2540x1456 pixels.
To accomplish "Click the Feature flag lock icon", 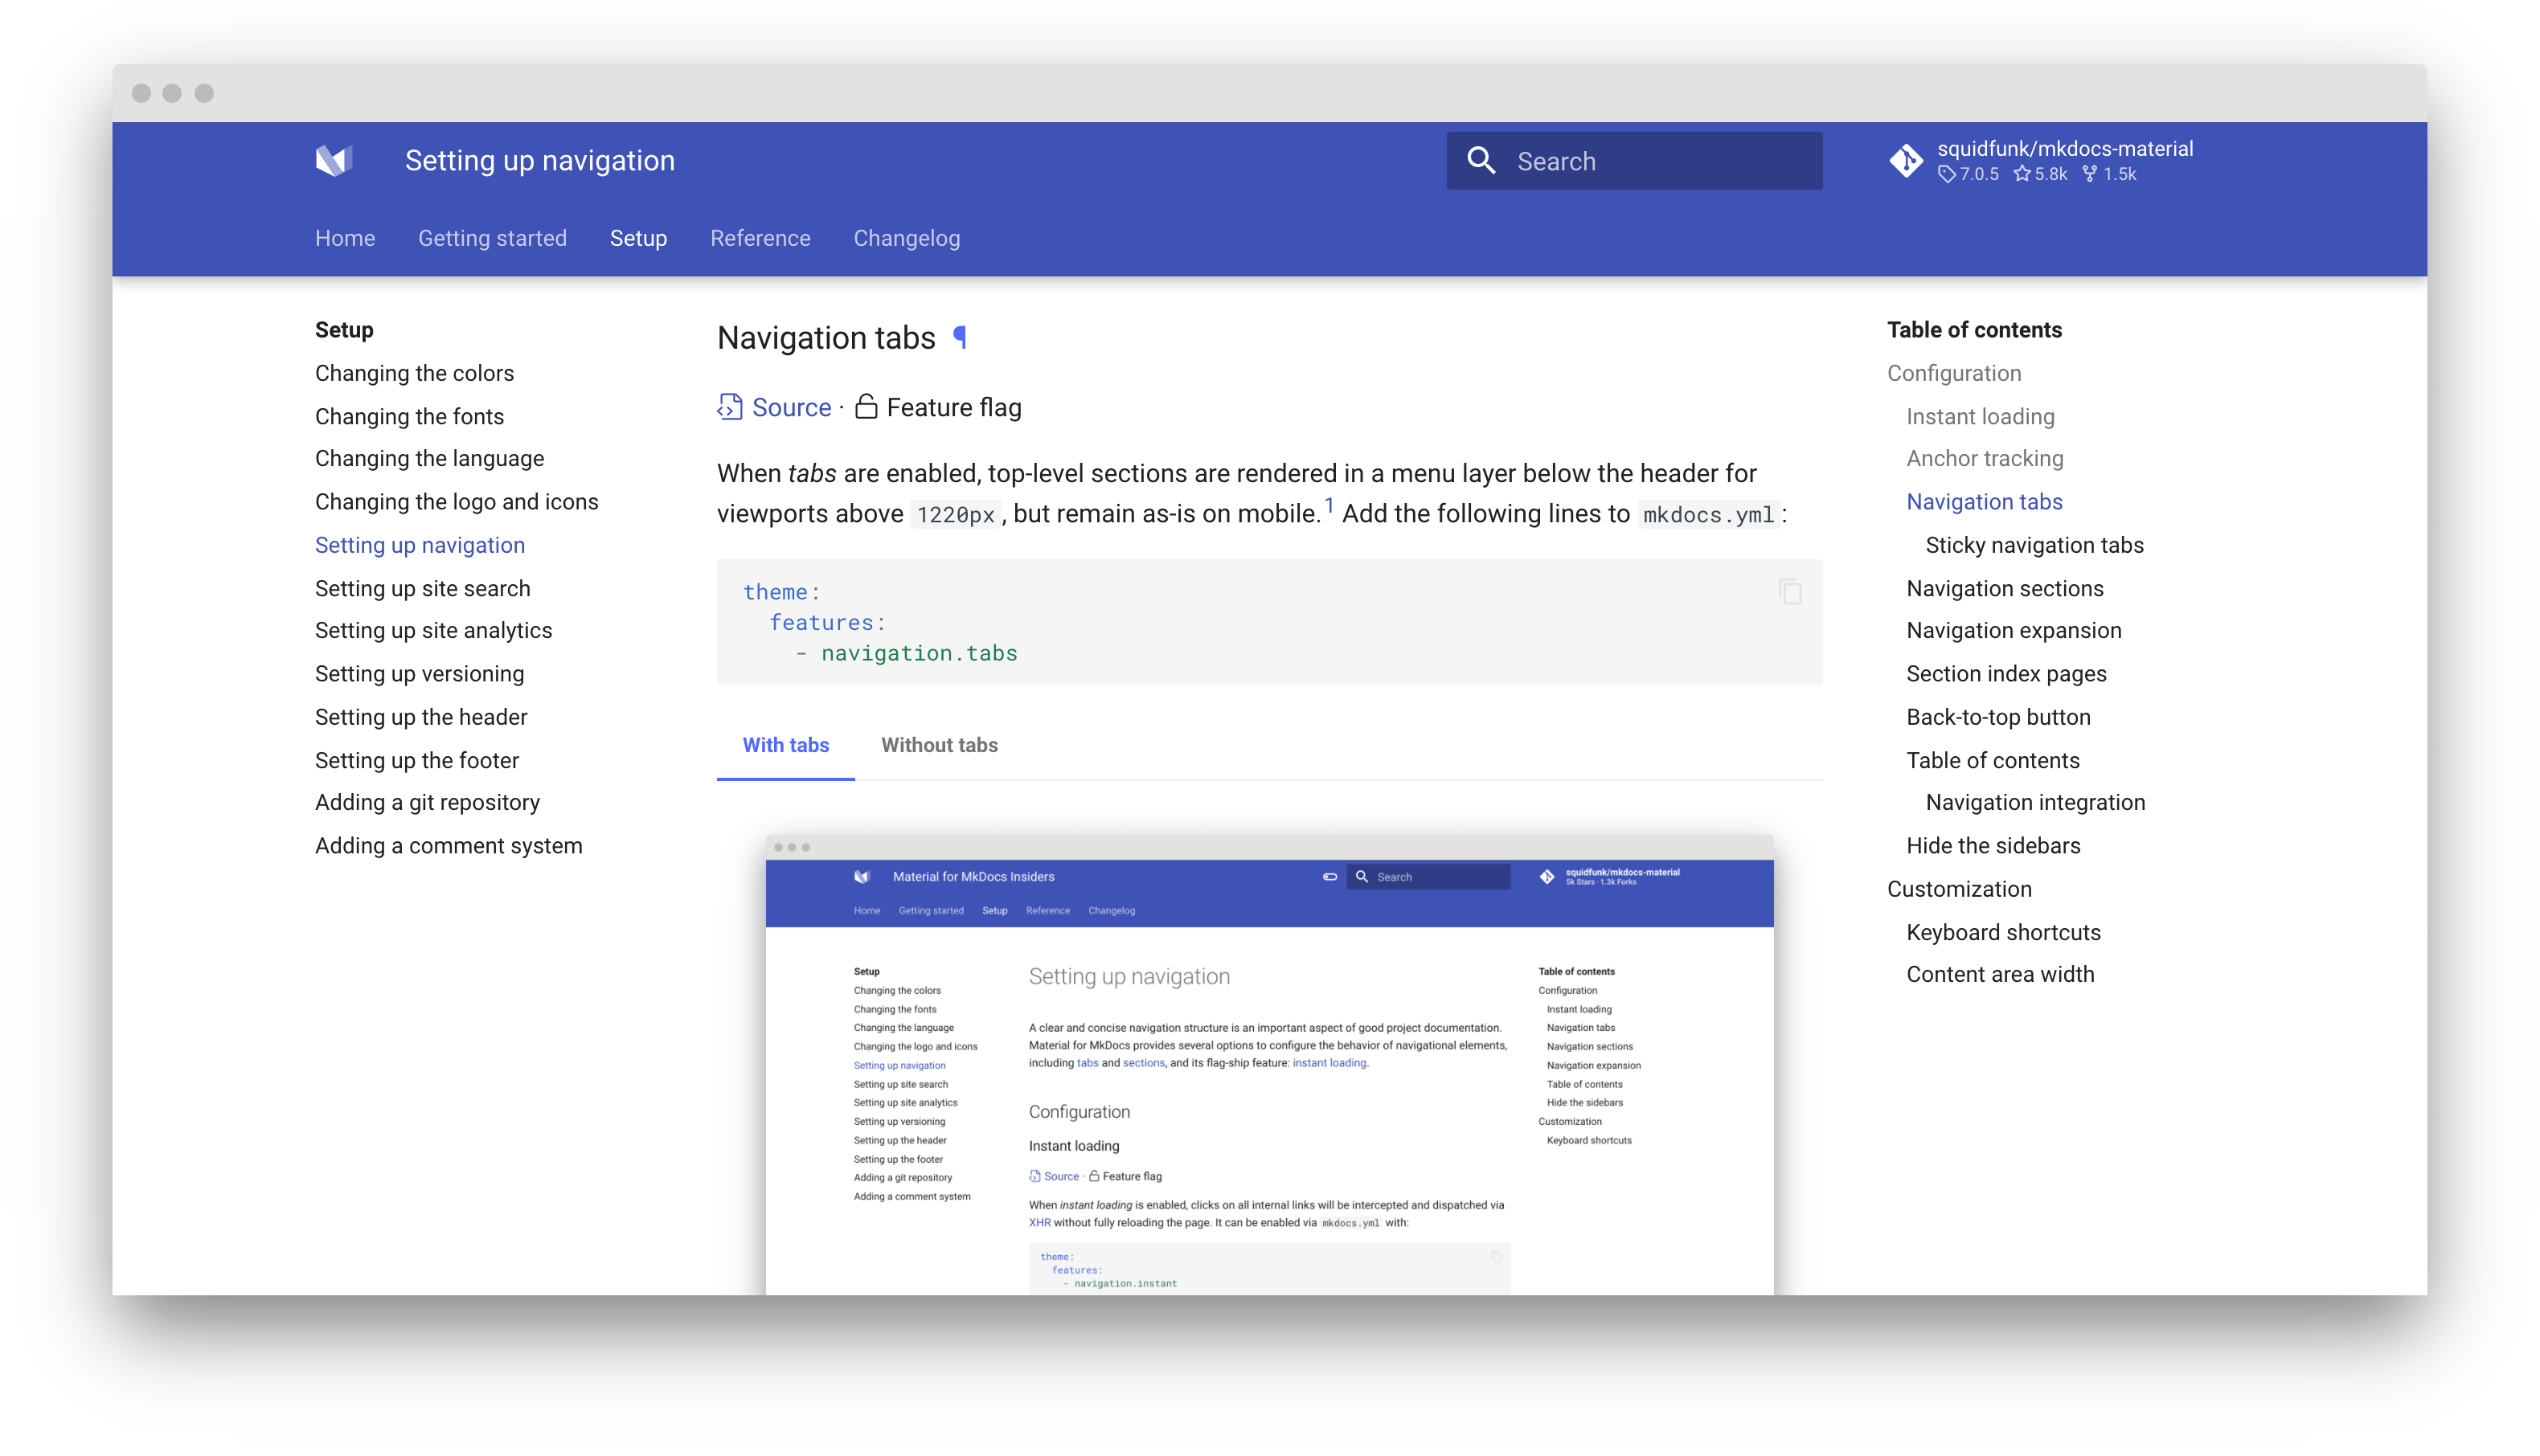I will tap(866, 407).
